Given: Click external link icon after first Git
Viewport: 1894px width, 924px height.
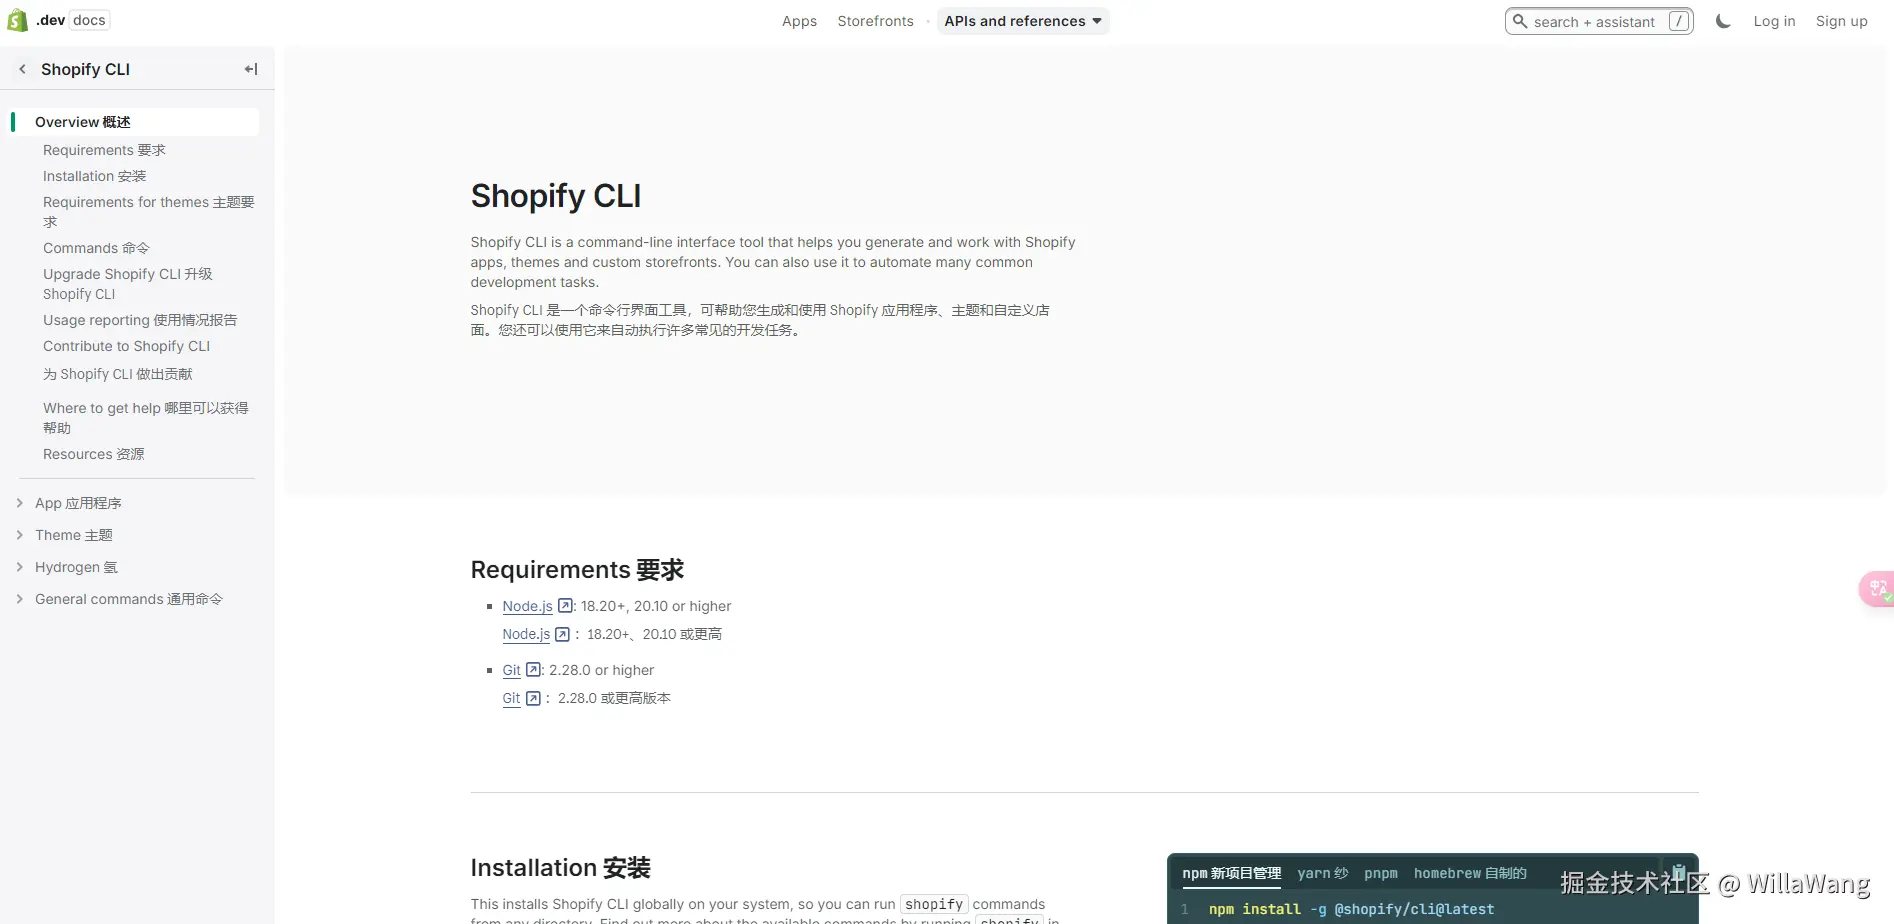Looking at the screenshot, I should (x=533, y=670).
